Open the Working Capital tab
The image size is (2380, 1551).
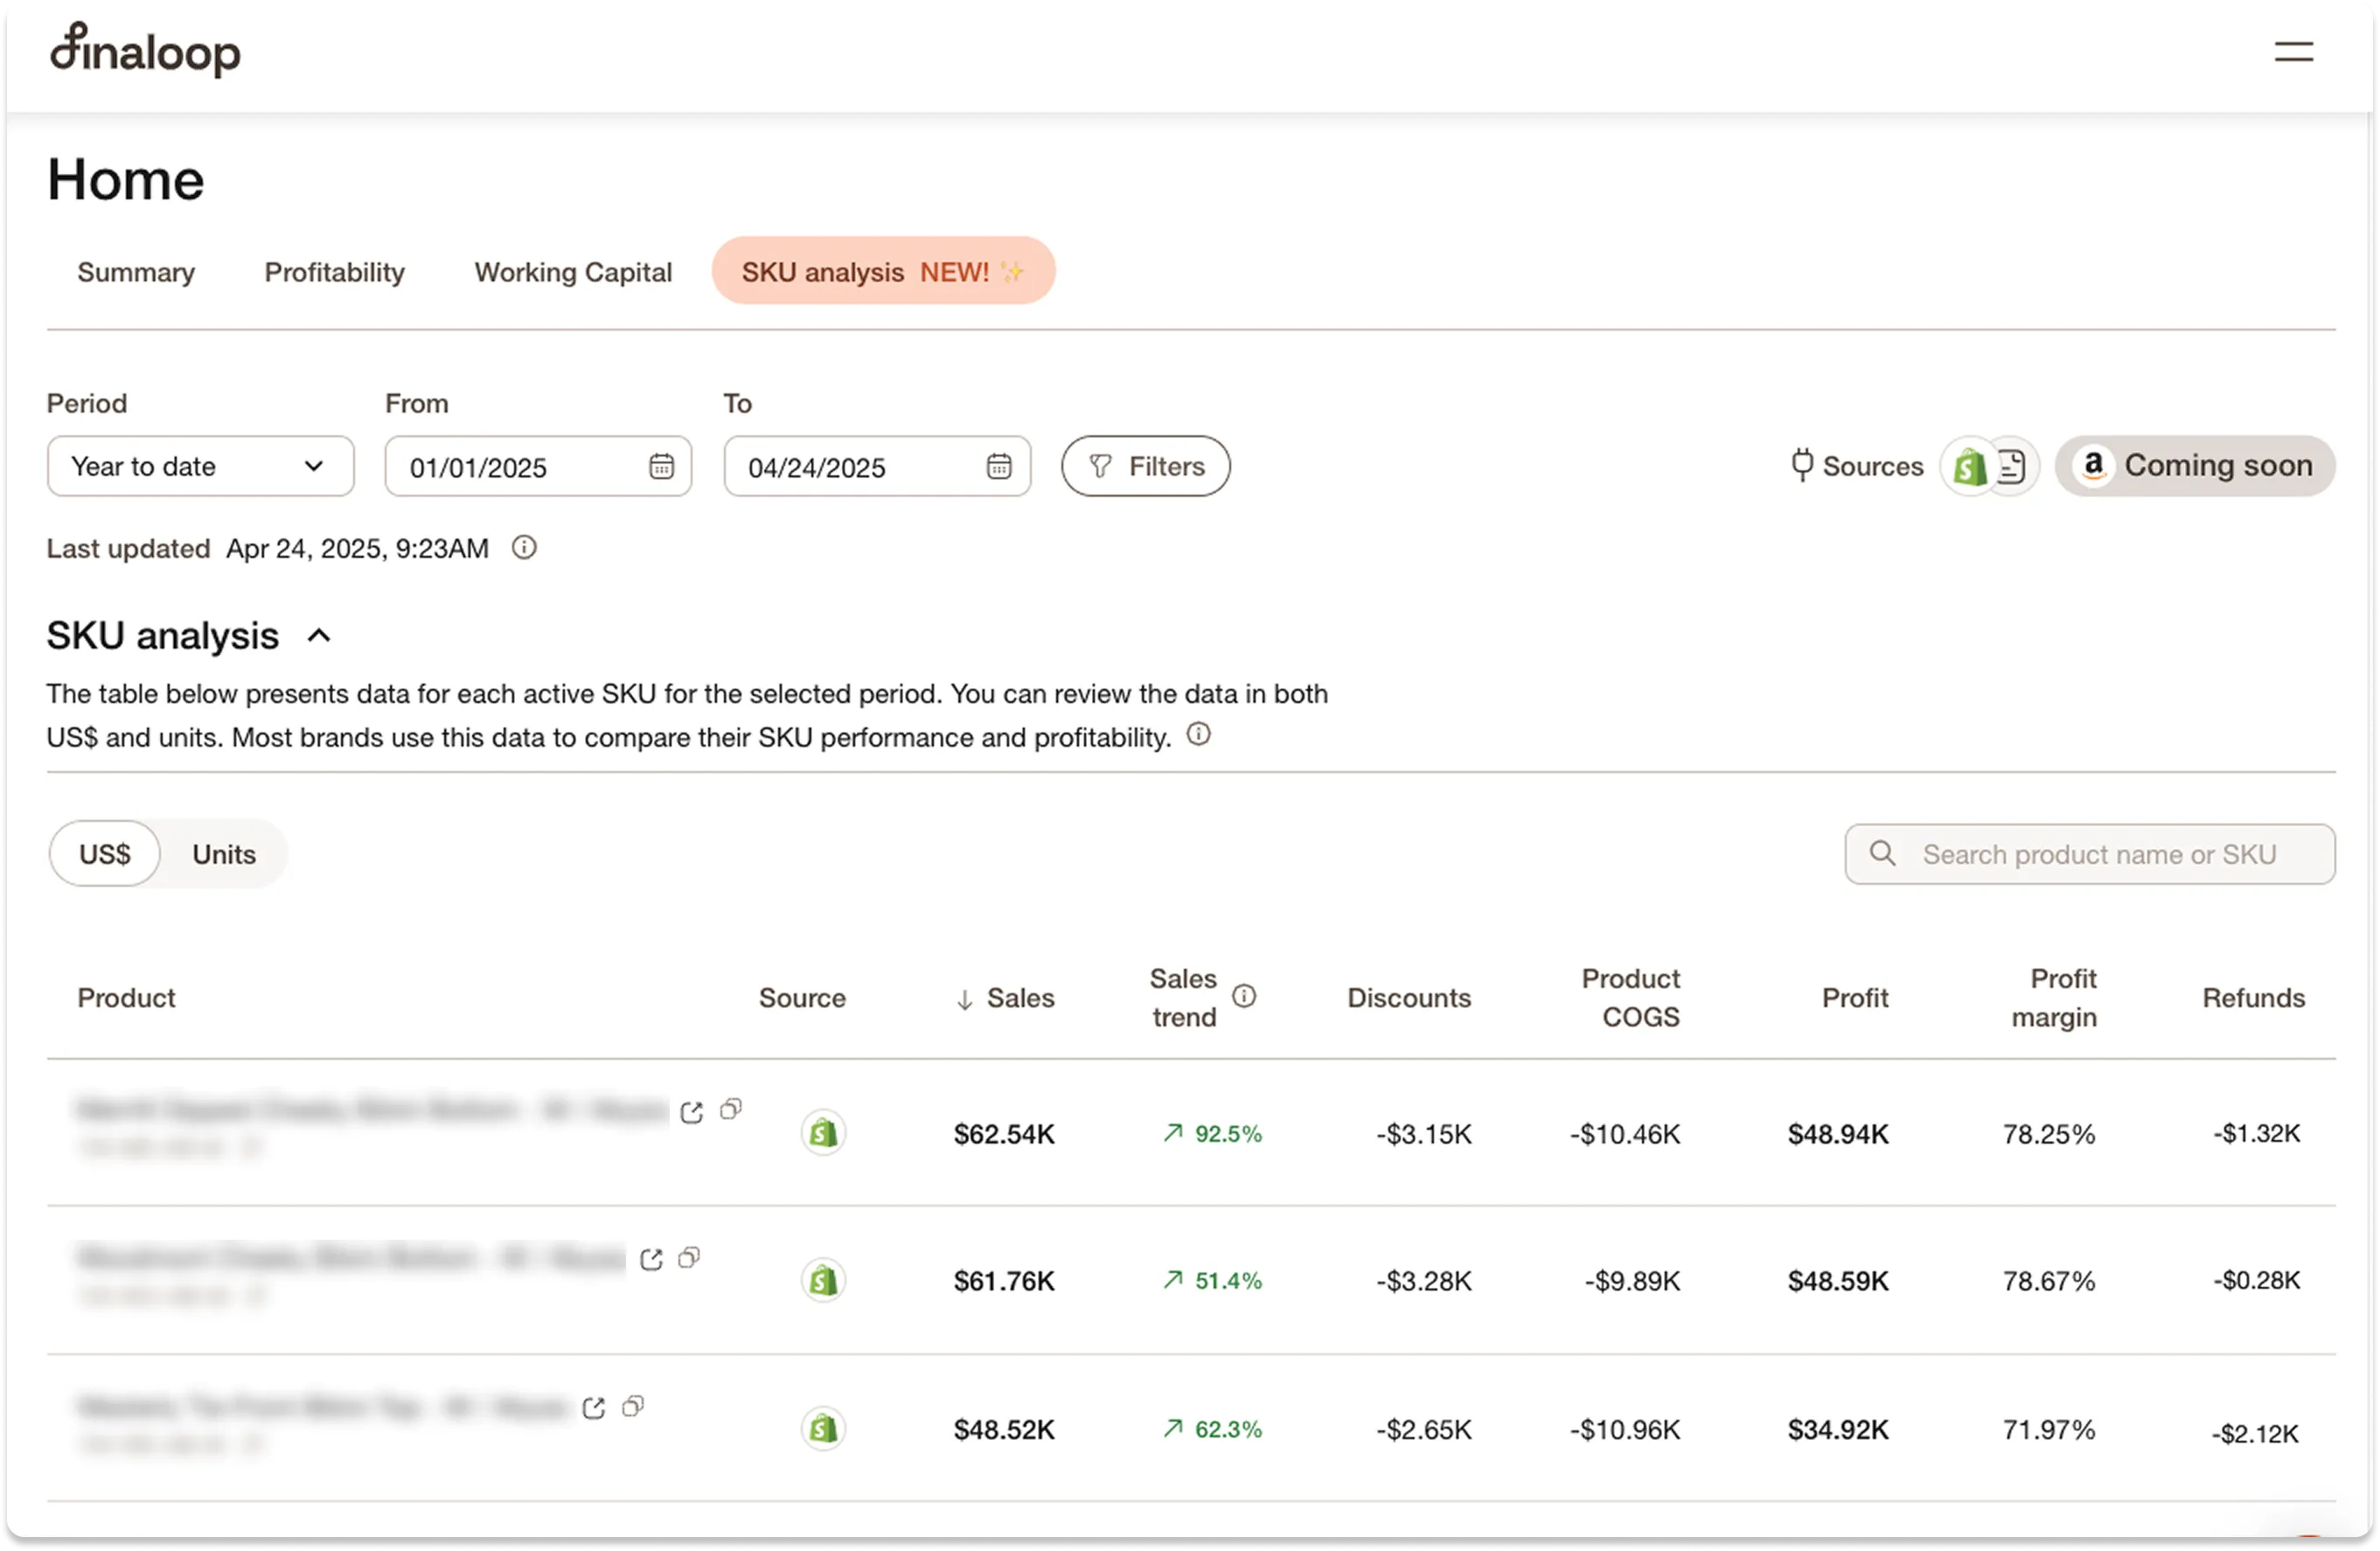573,272
